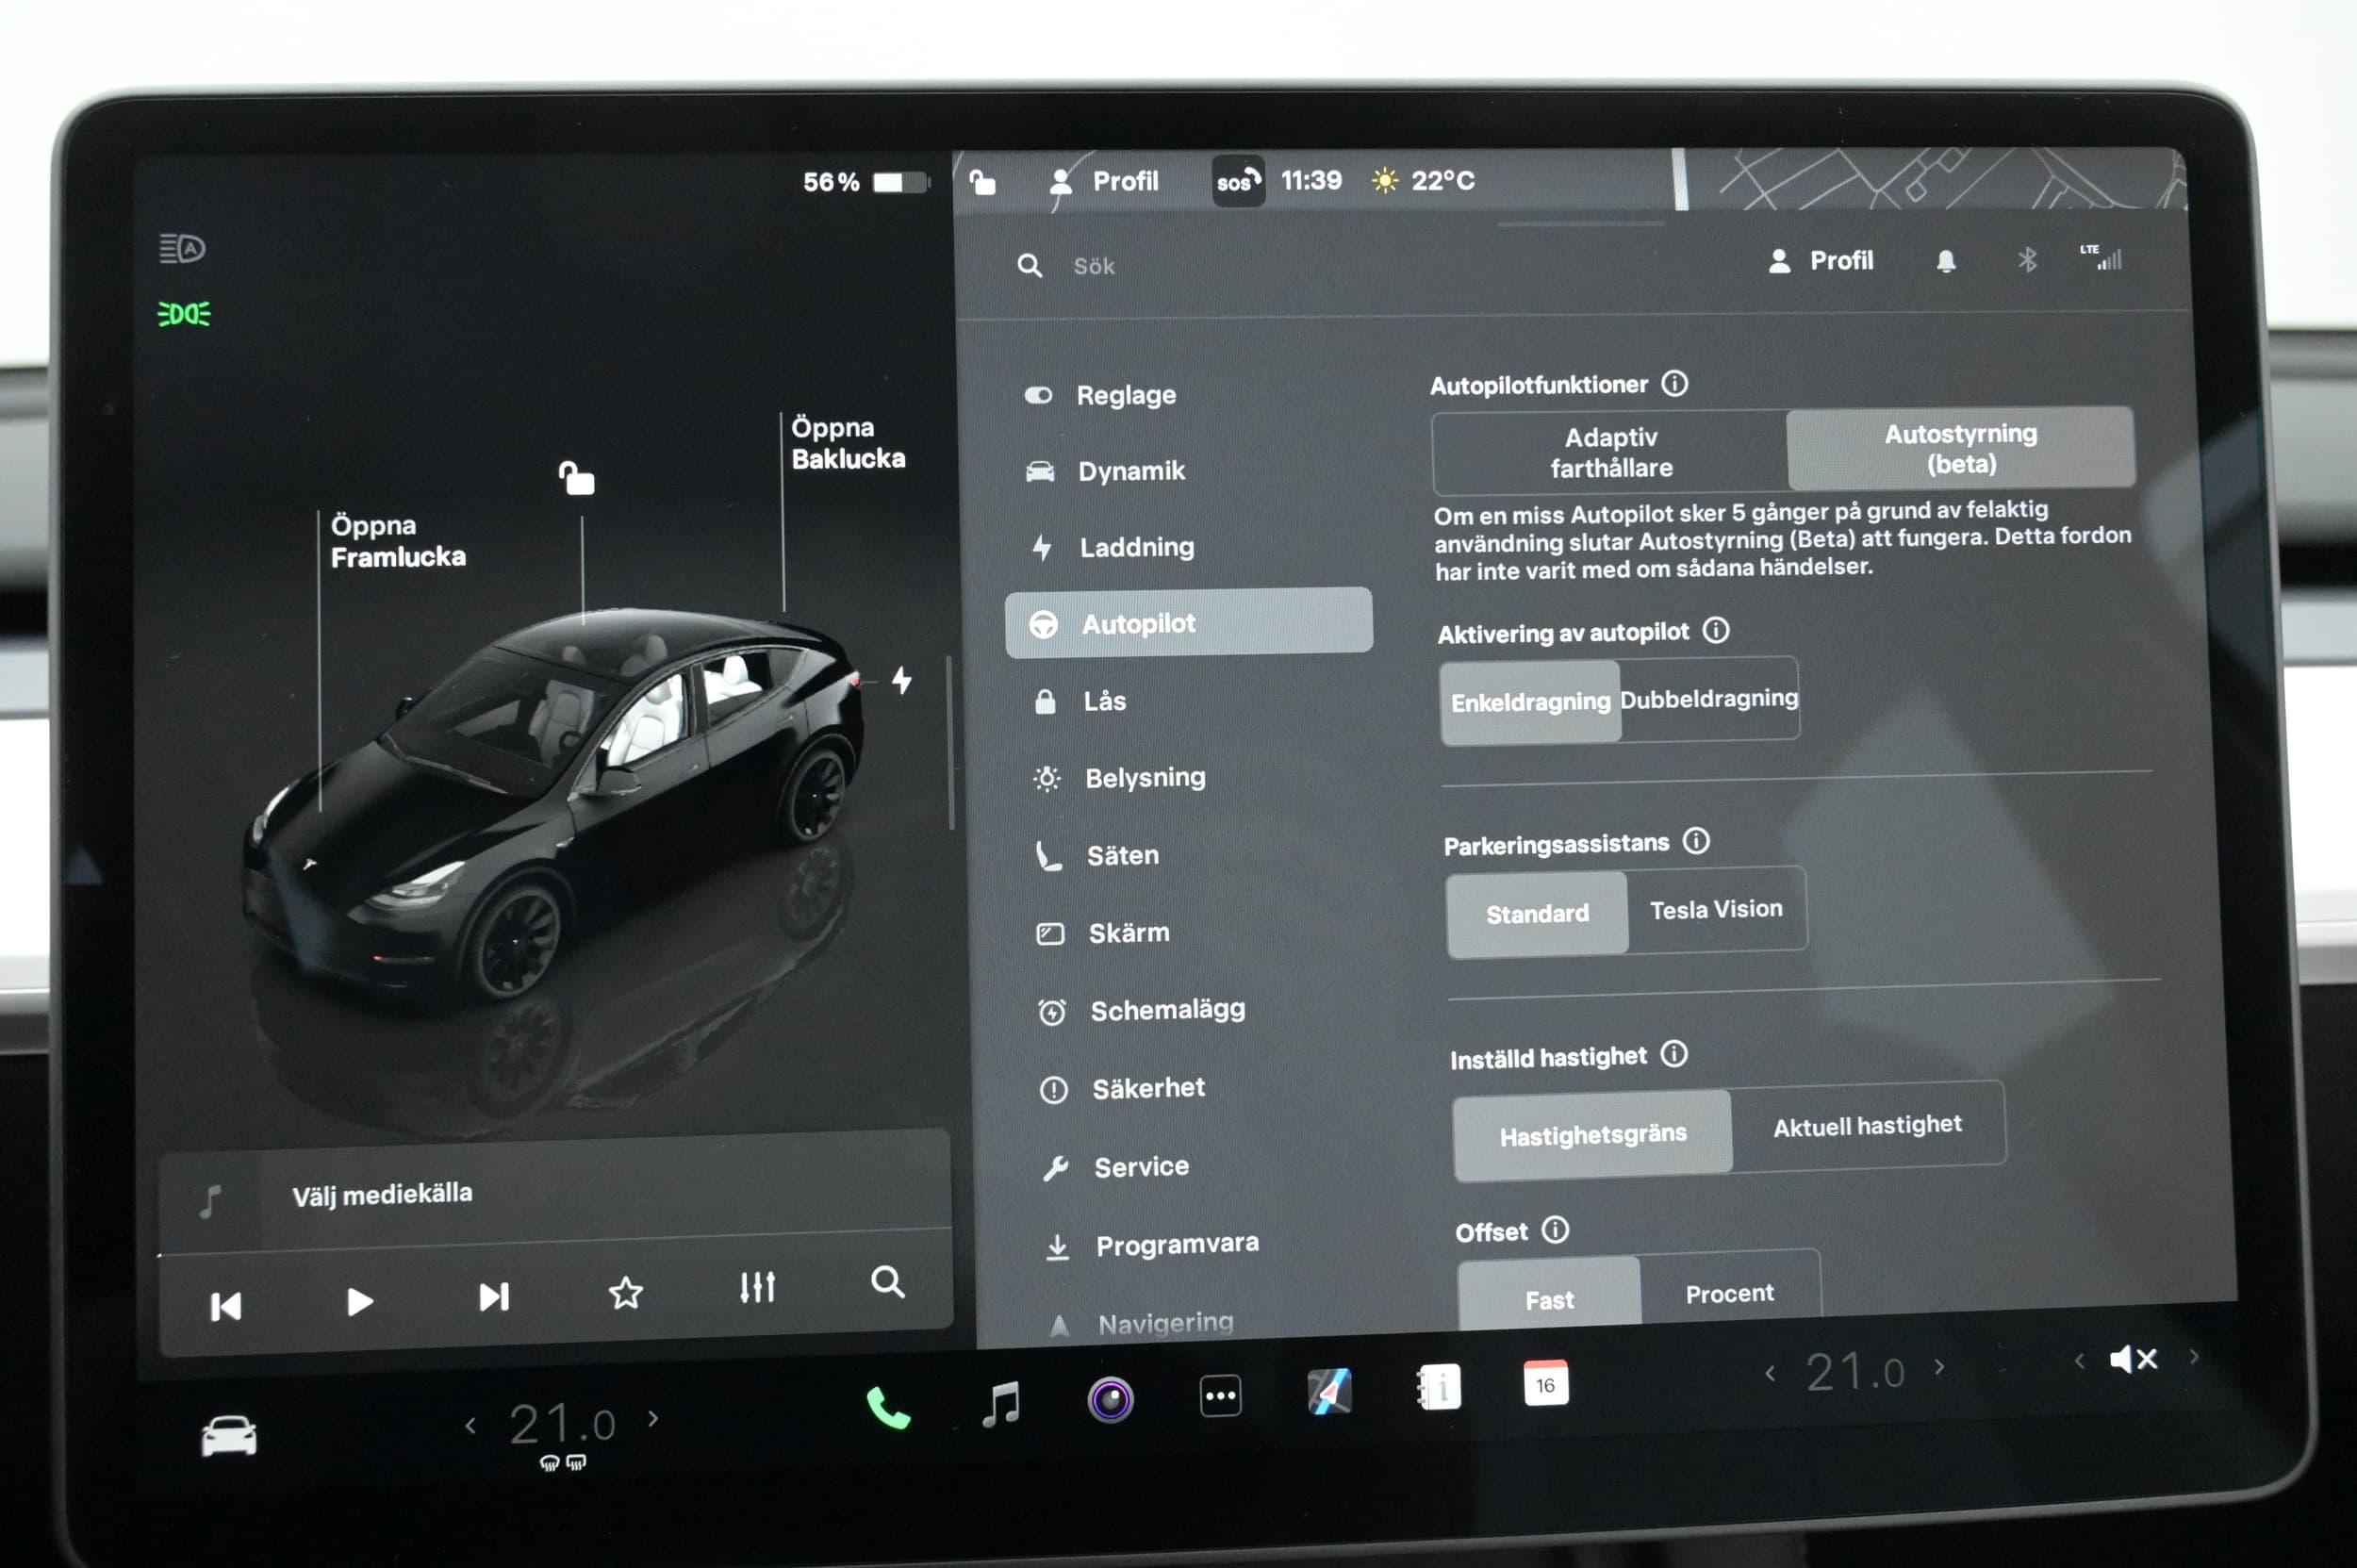
Task: Open the music app icon in dock
Action: point(1001,1403)
